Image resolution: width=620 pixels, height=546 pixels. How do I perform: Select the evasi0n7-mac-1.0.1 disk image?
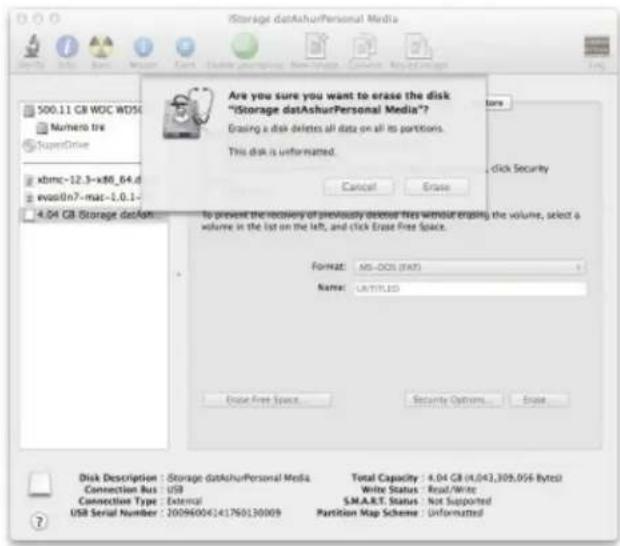[x=82, y=197]
